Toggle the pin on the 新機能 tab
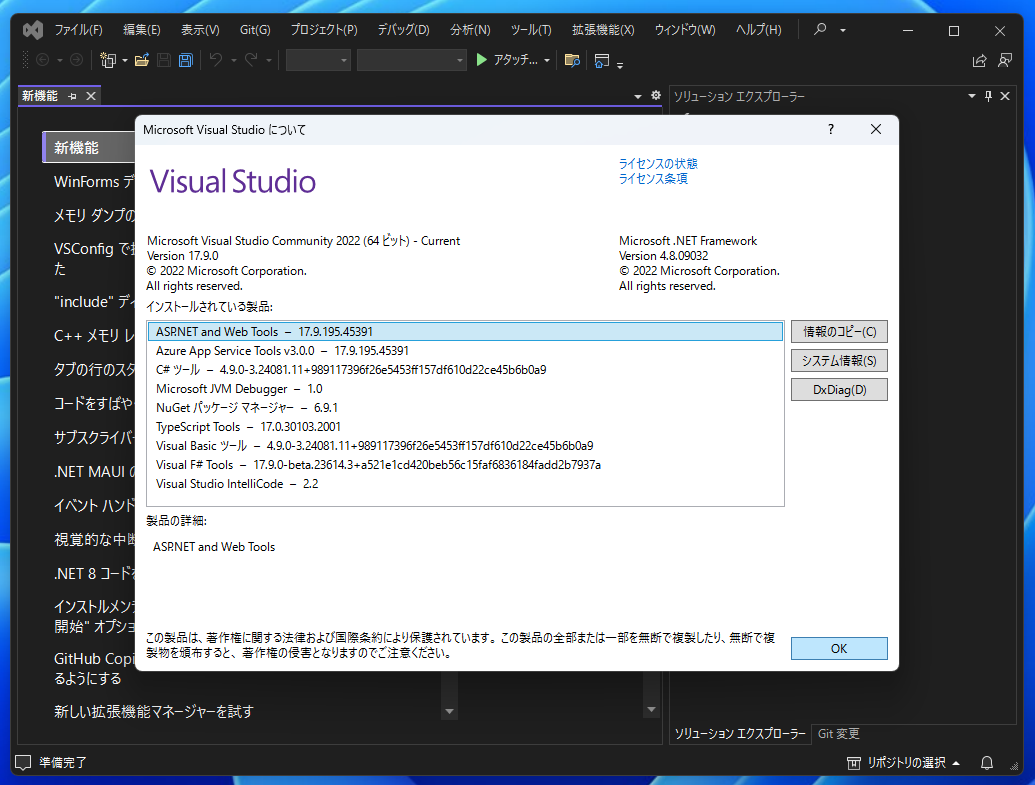 [72, 96]
